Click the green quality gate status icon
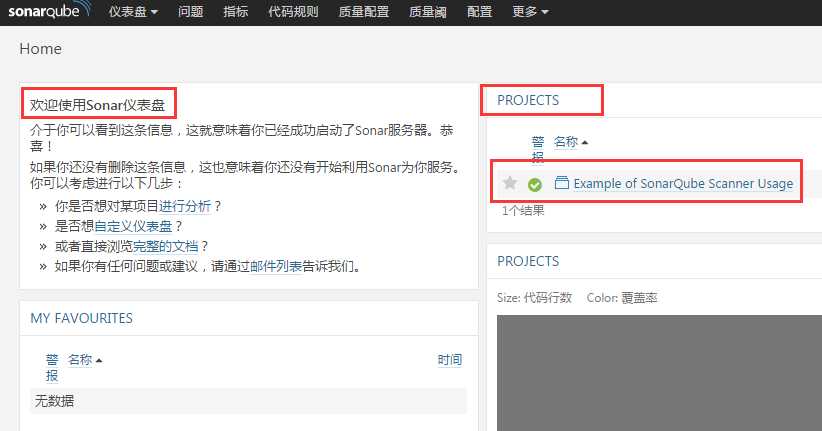822x431 pixels. (x=535, y=185)
